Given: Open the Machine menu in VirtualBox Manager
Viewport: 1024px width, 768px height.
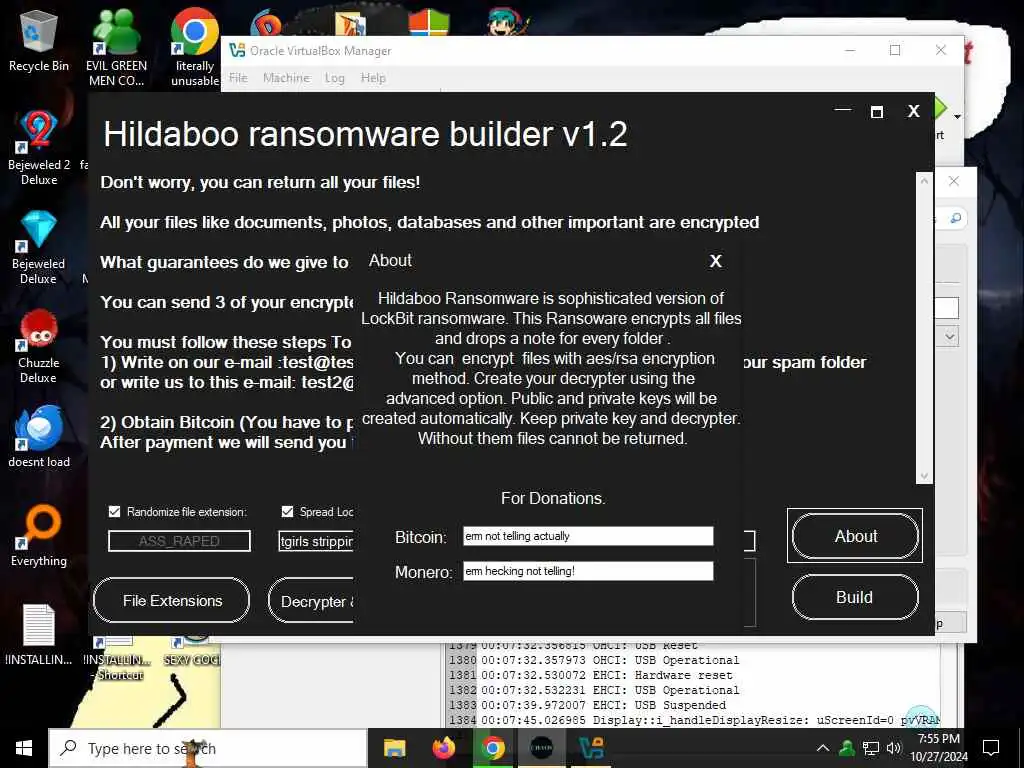Looking at the screenshot, I should tap(286, 78).
